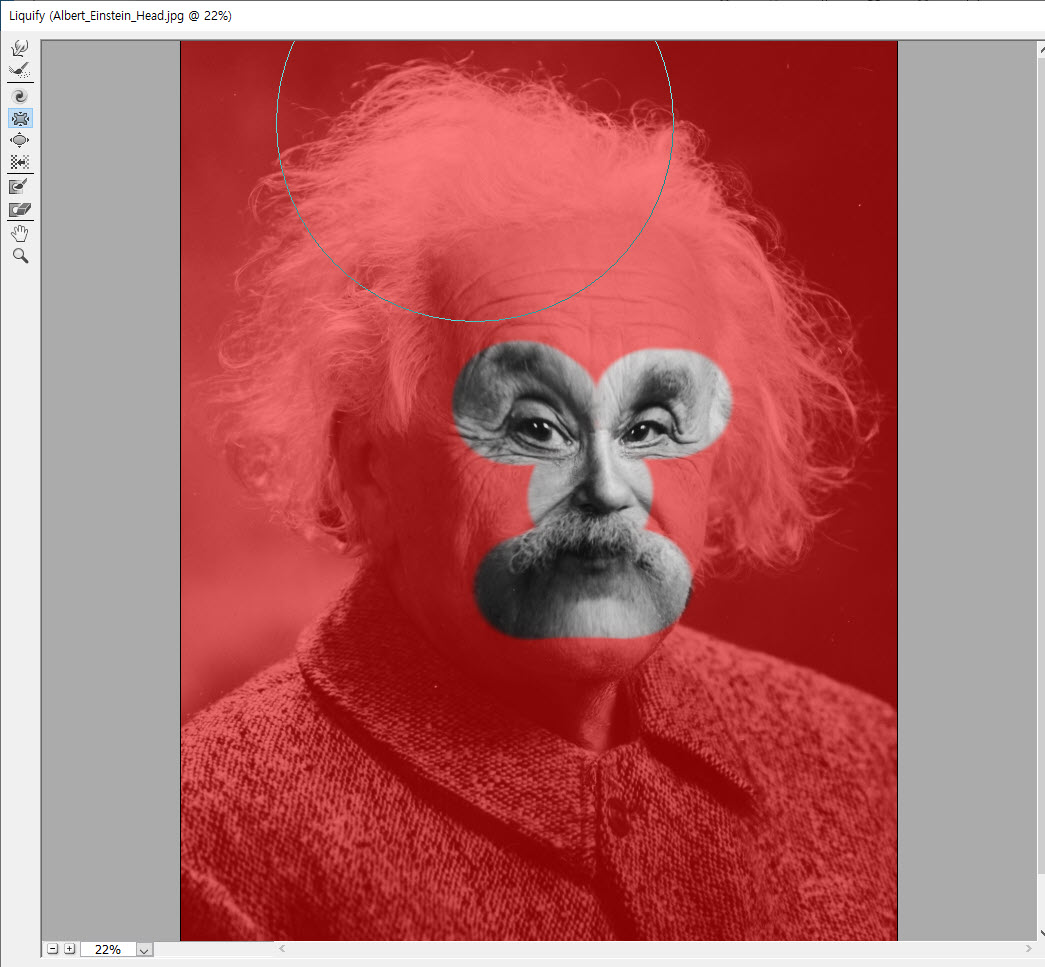Select the Bloat tool
This screenshot has width=1045, height=967.
point(20,140)
